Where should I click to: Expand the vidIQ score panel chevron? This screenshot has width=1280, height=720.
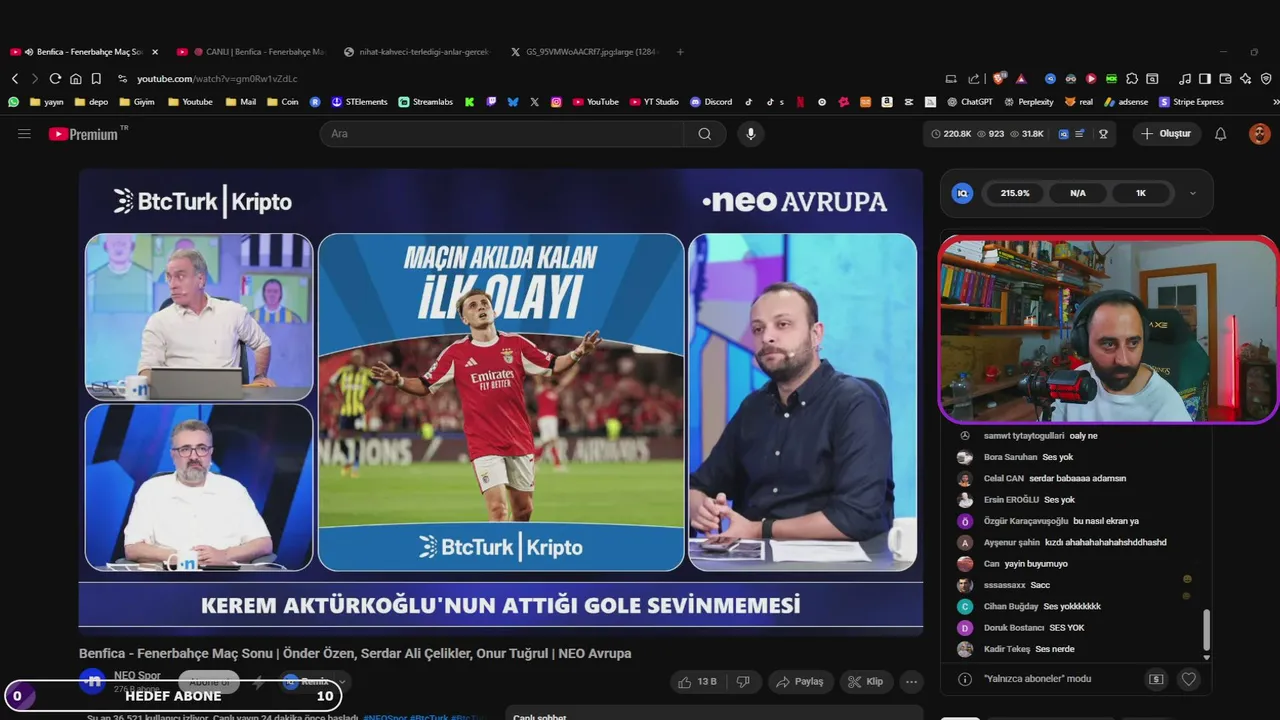[1192, 193]
